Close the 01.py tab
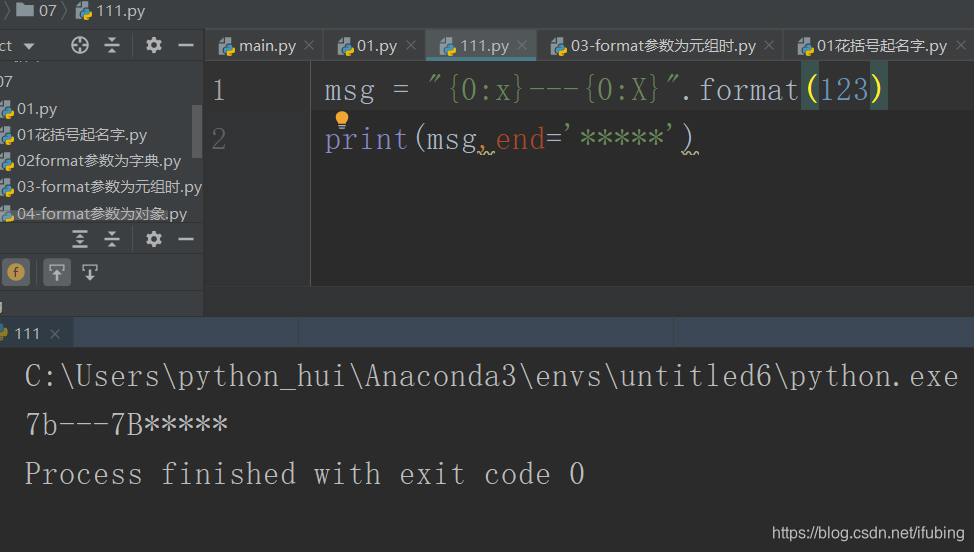974x552 pixels. tap(411, 45)
